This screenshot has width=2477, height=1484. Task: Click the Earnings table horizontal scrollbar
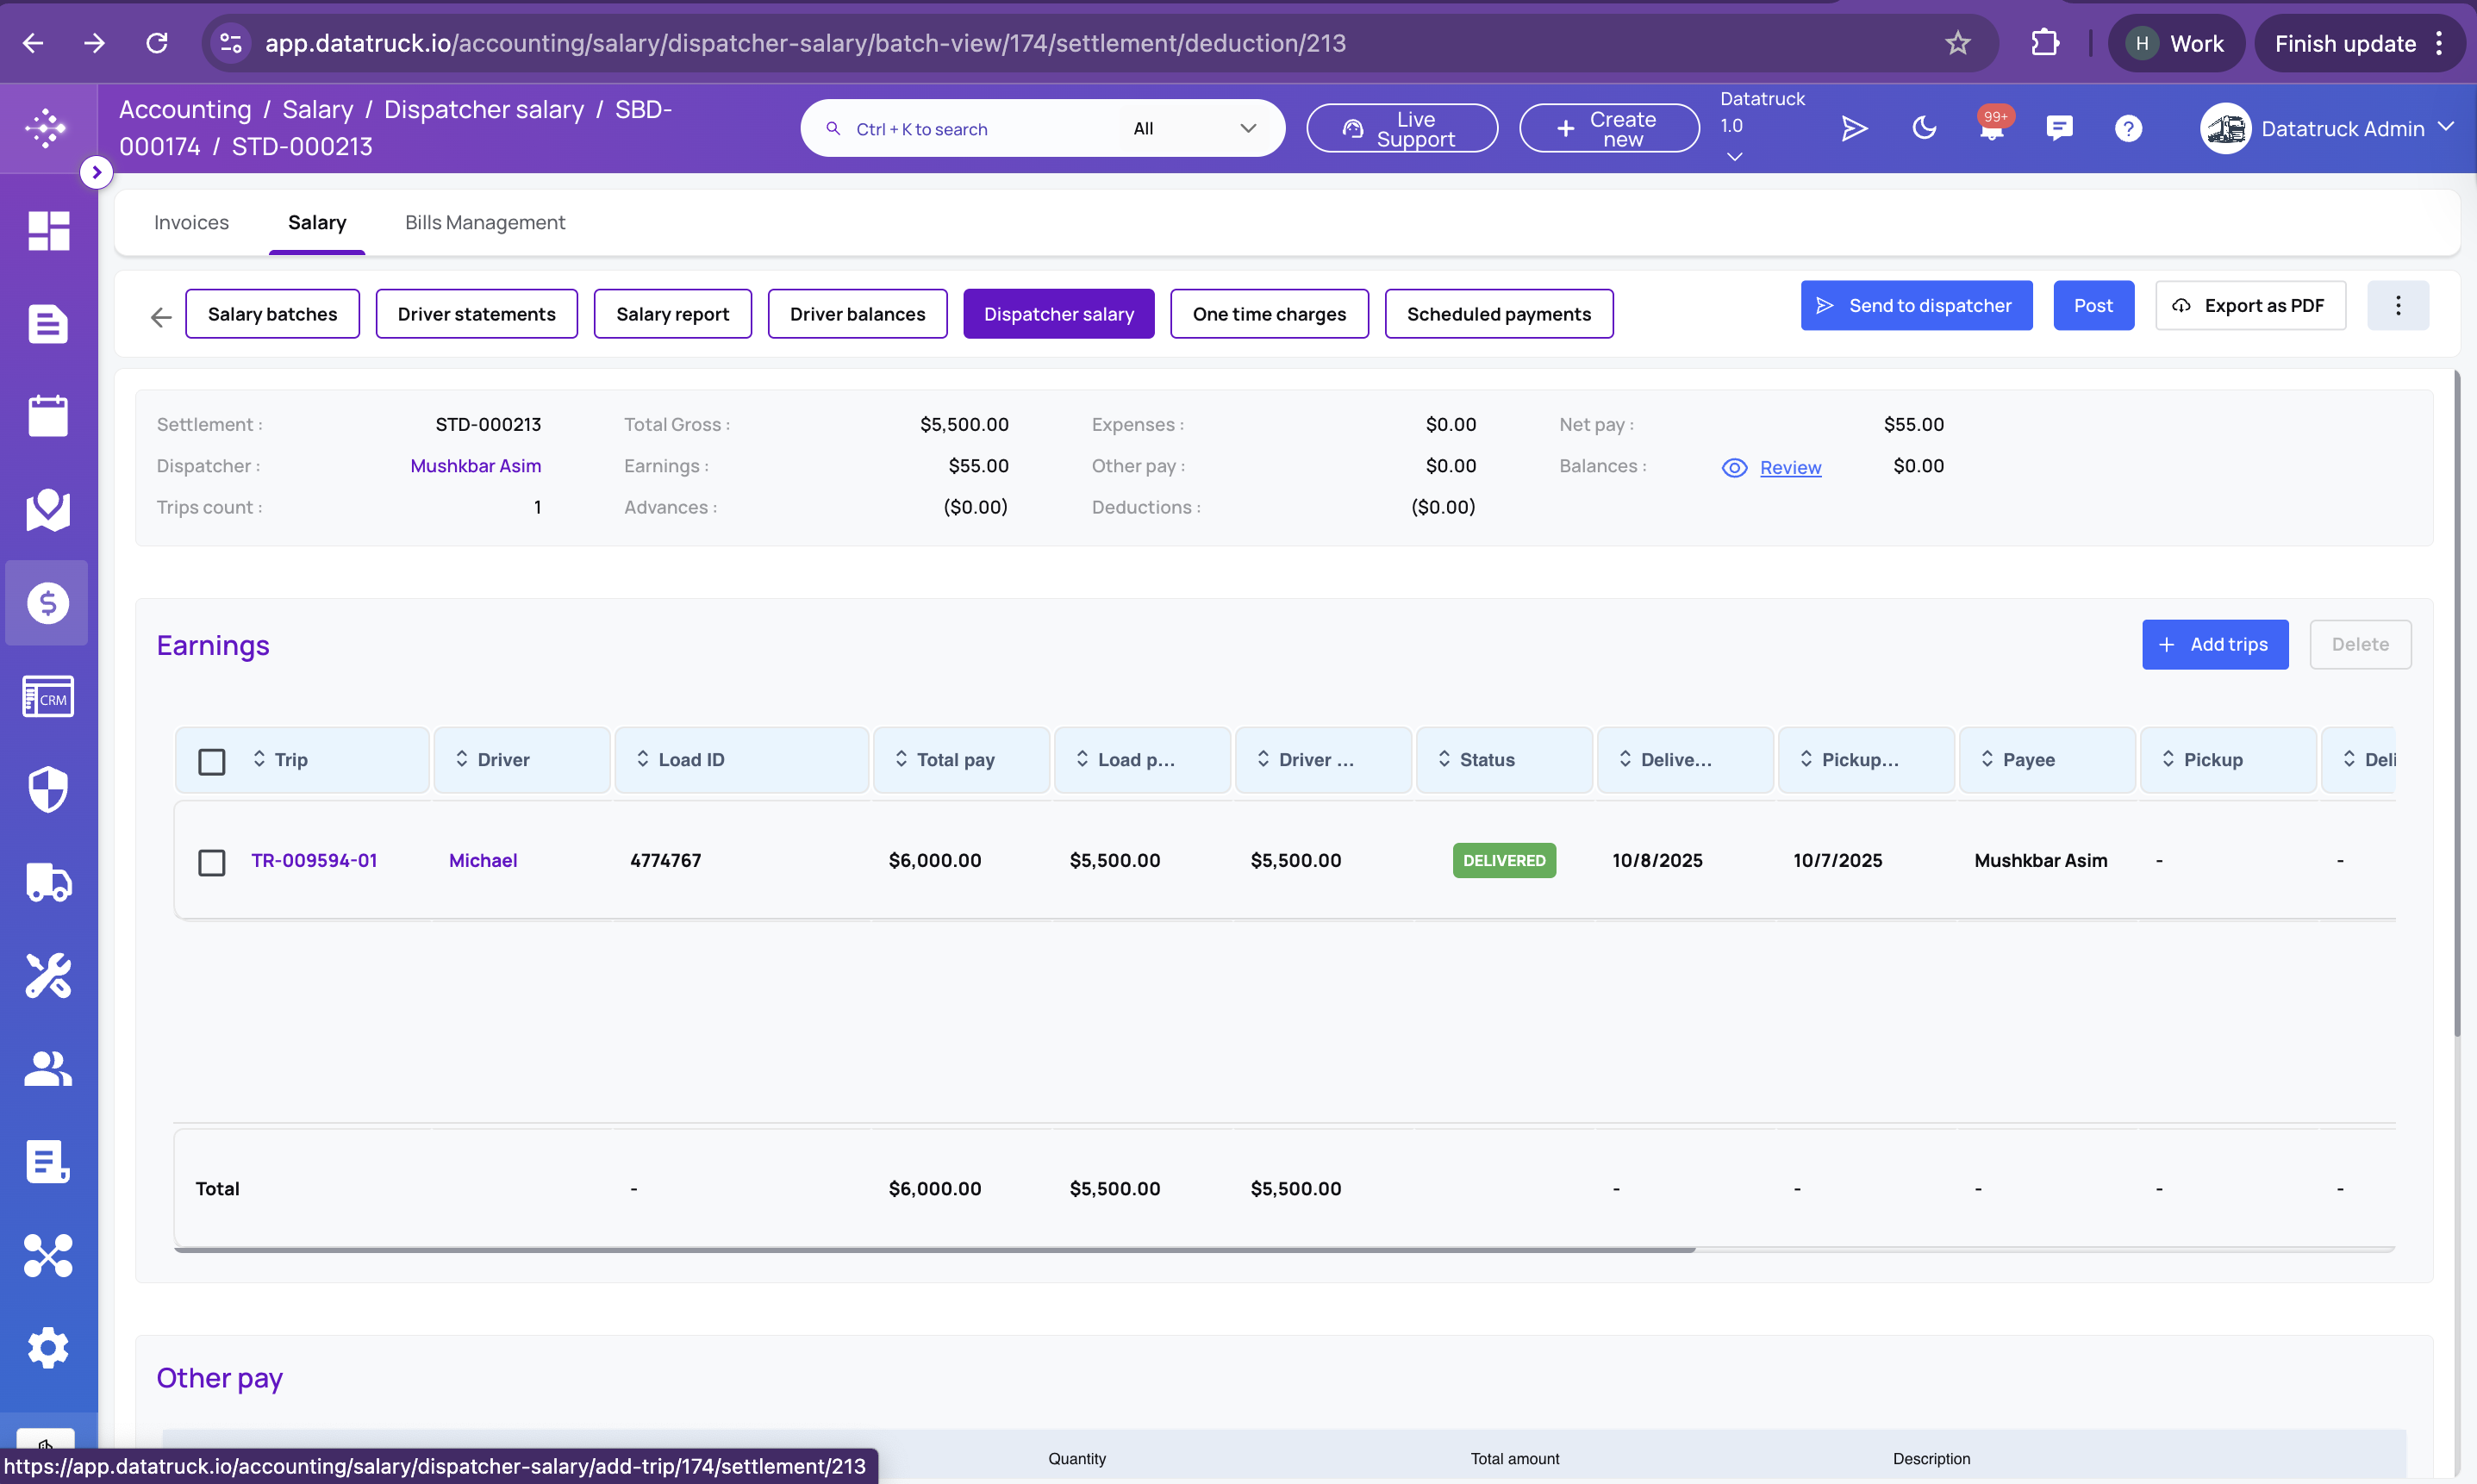click(x=934, y=1250)
